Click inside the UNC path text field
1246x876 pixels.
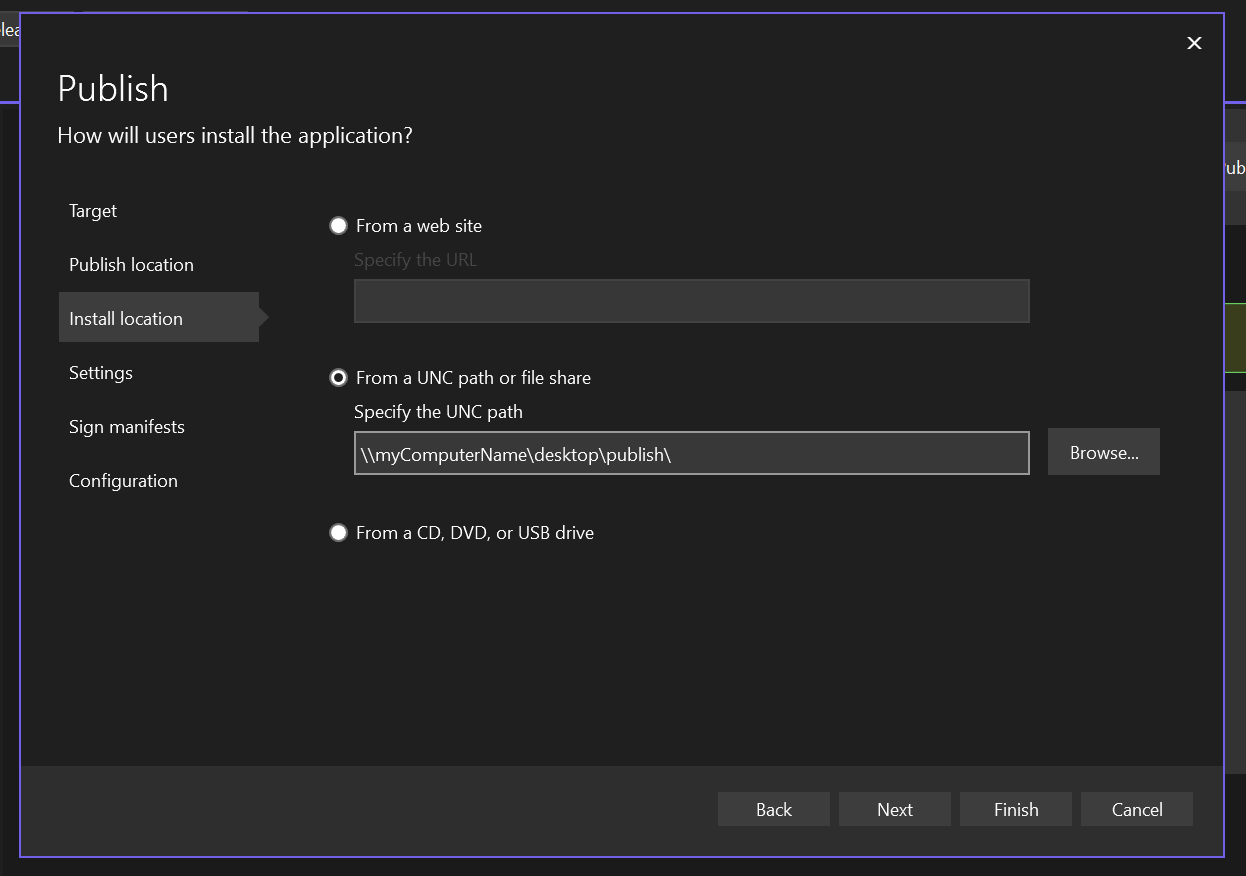point(691,453)
